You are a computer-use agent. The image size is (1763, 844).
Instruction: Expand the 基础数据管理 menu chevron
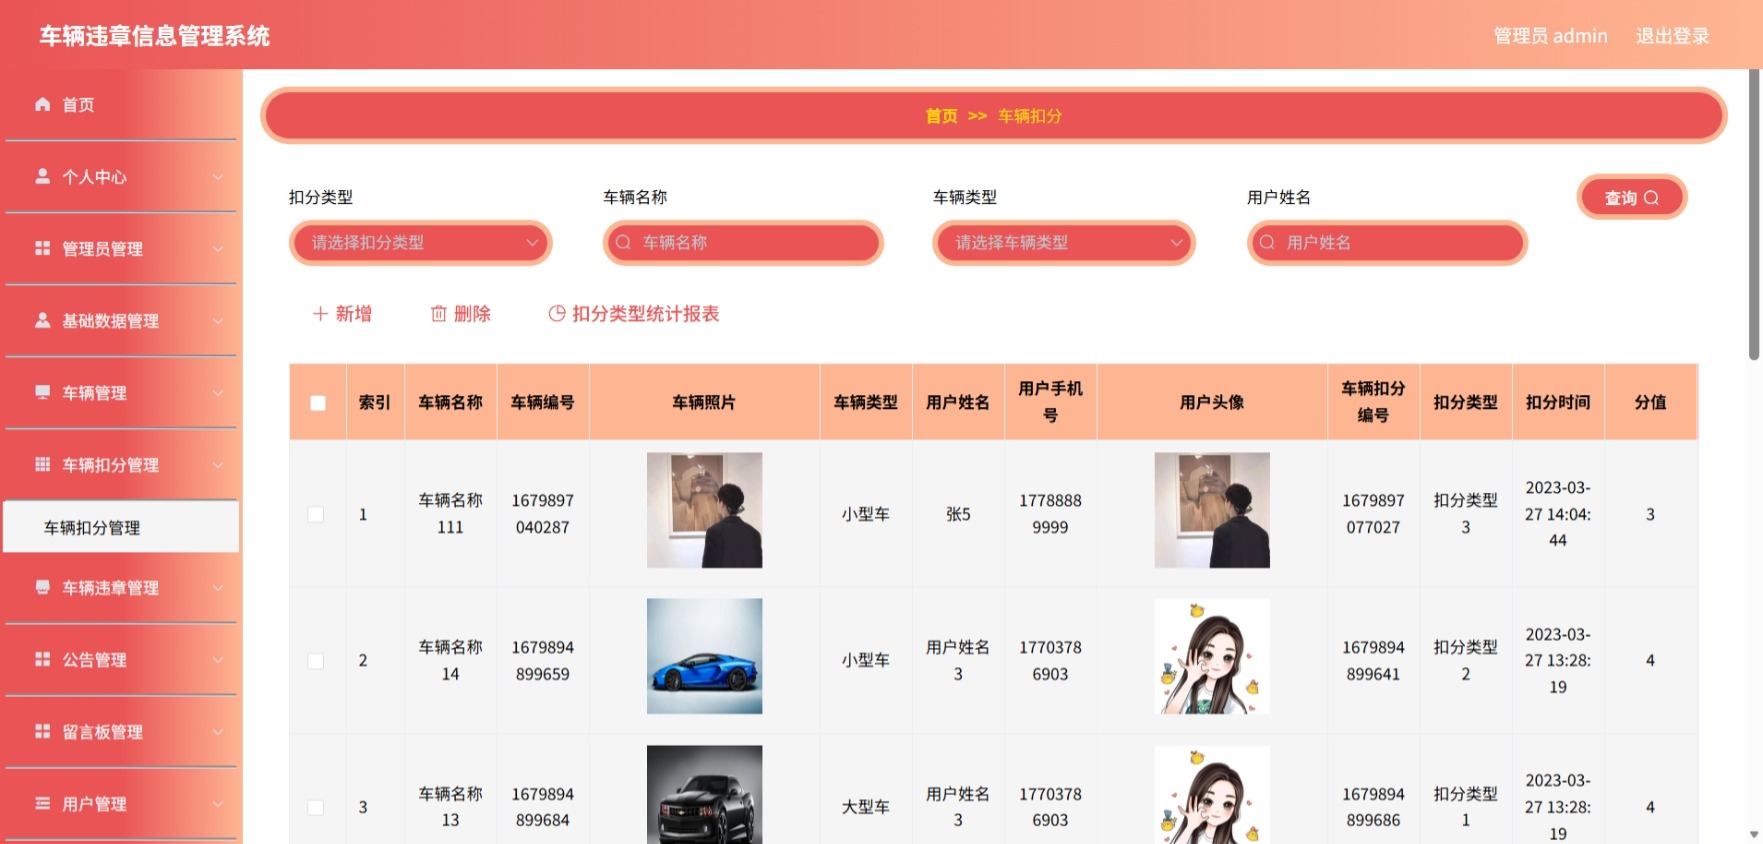tap(218, 321)
